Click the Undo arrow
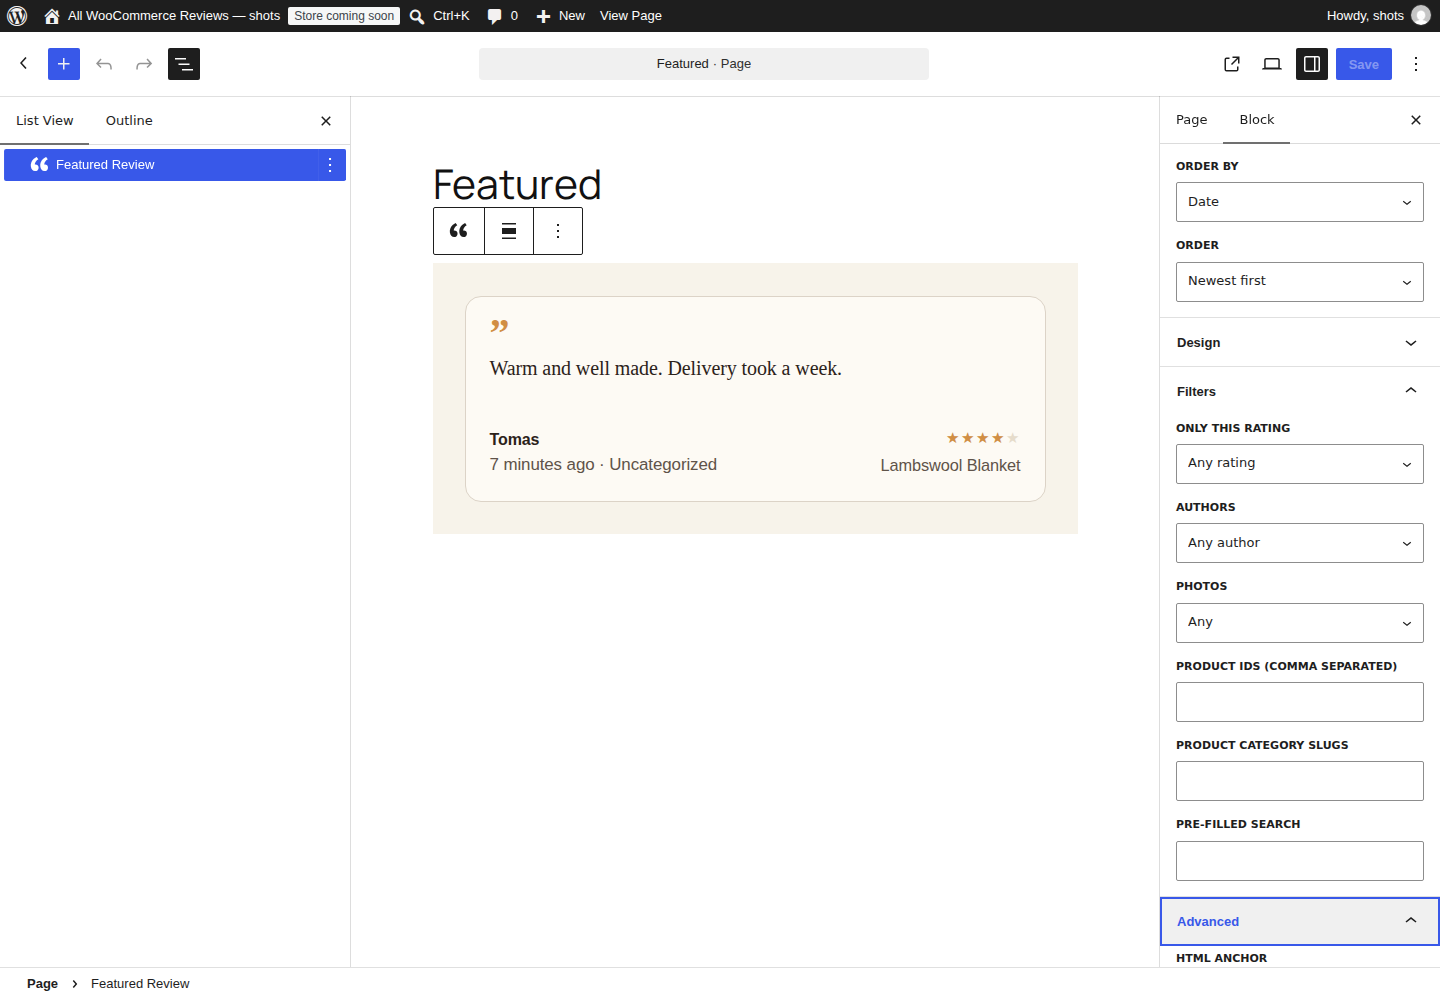Viewport: 1440px width, 1000px height. (104, 64)
